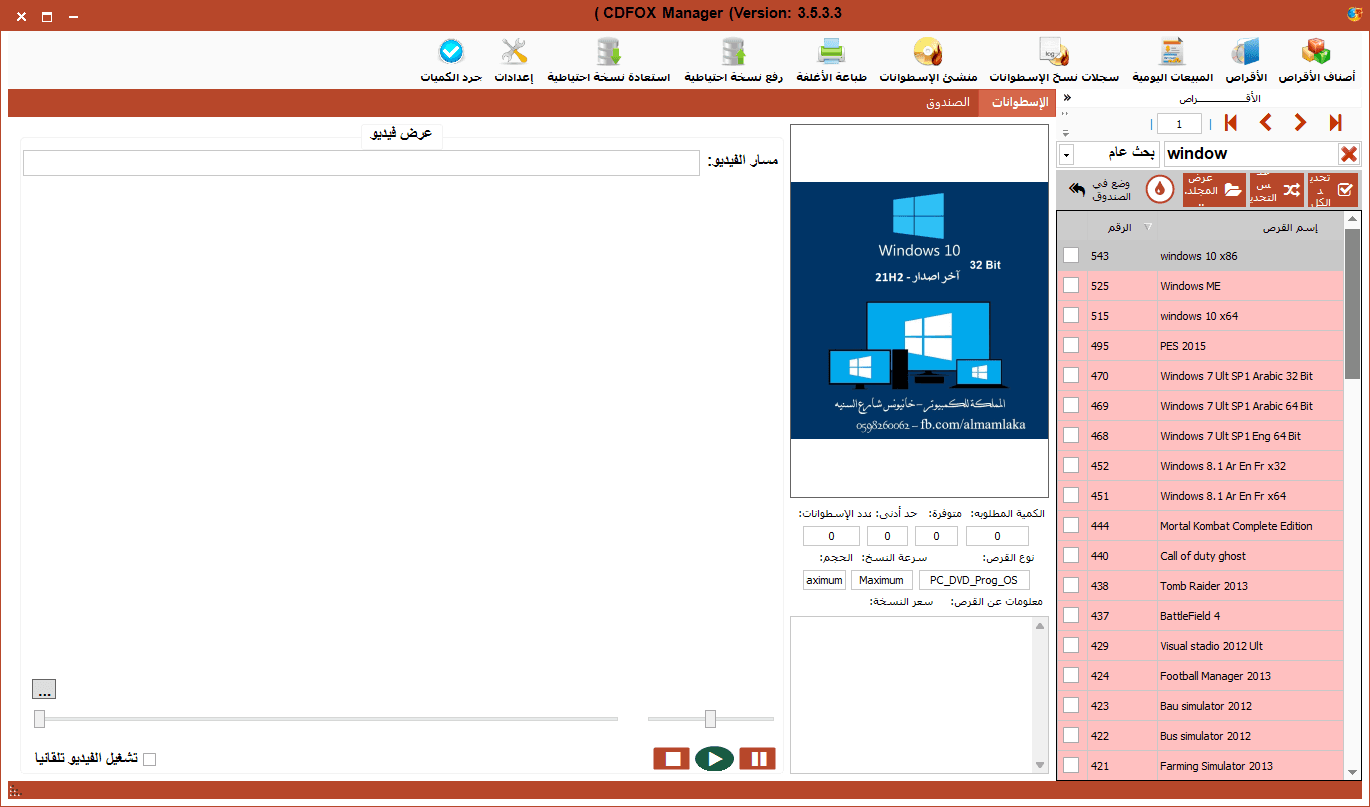
Task: Clear the search with red X
Action: pyautogui.click(x=1348, y=154)
